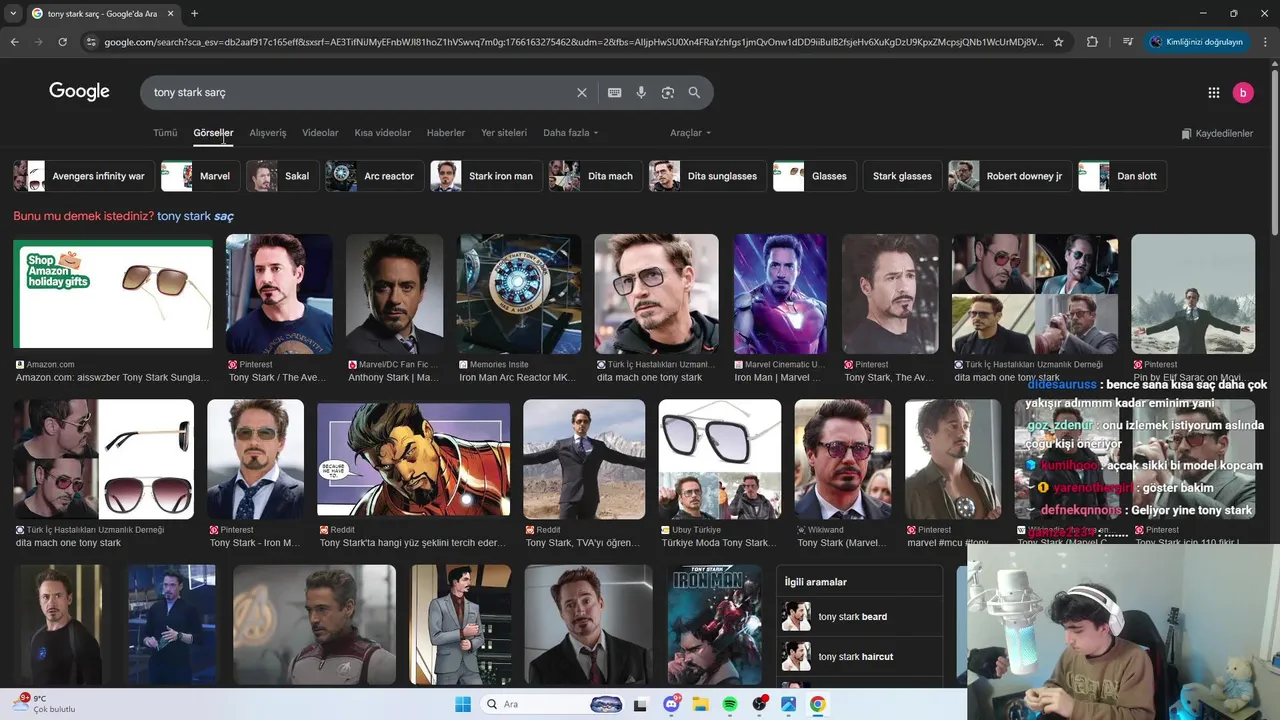
Task: Open a new Chrome tab
Action: point(194,13)
